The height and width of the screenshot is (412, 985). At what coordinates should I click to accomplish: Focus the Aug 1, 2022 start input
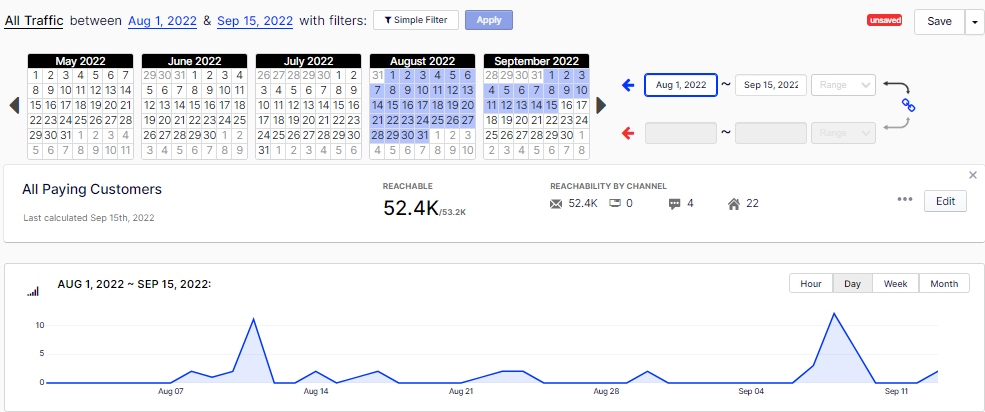click(681, 85)
